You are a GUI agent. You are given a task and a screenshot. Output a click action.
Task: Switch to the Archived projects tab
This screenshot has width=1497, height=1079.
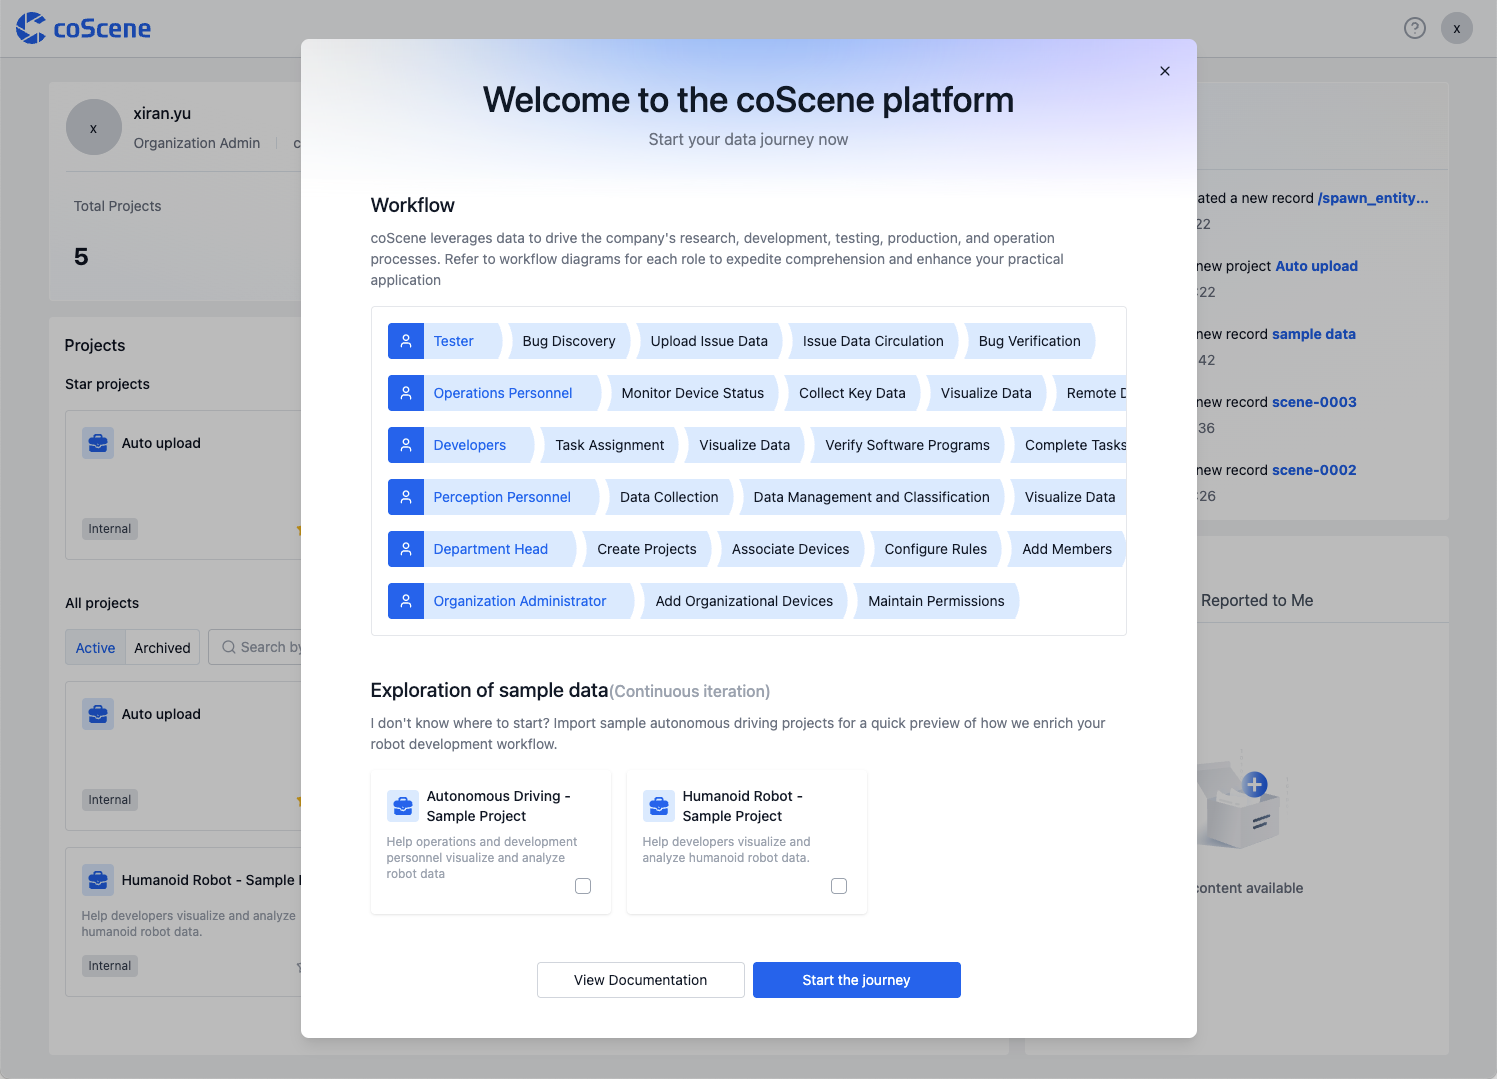tap(162, 648)
